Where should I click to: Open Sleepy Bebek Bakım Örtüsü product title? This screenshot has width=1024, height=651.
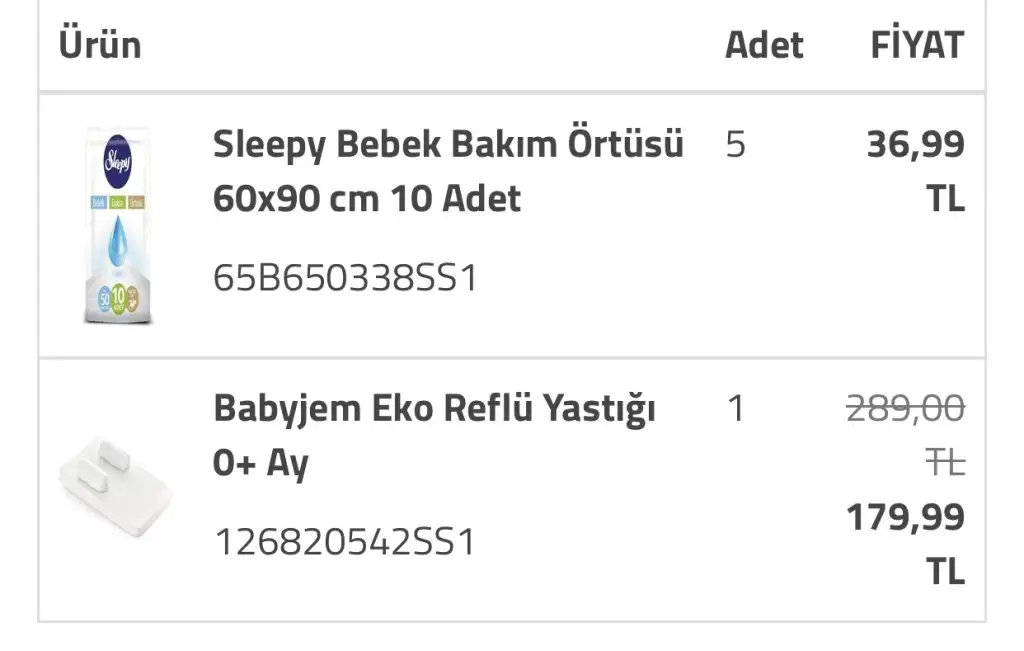(448, 143)
